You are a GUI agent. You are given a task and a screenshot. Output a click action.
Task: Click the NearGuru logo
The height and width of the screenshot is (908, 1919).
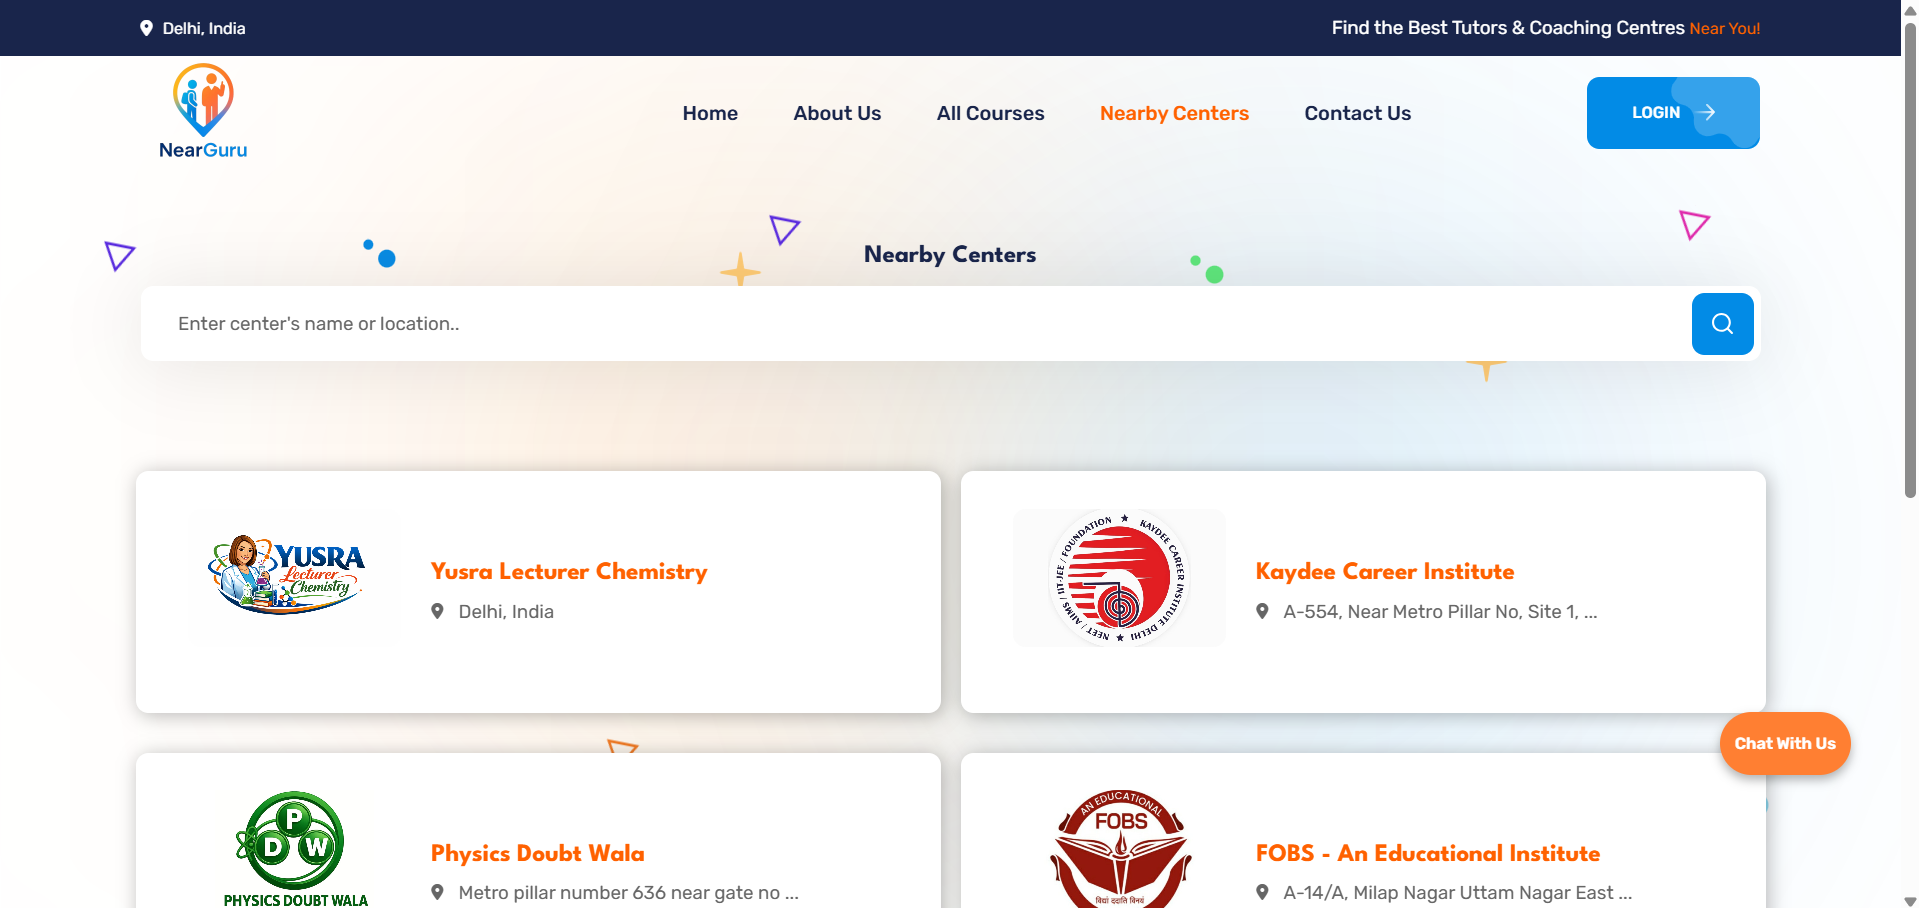click(x=203, y=111)
